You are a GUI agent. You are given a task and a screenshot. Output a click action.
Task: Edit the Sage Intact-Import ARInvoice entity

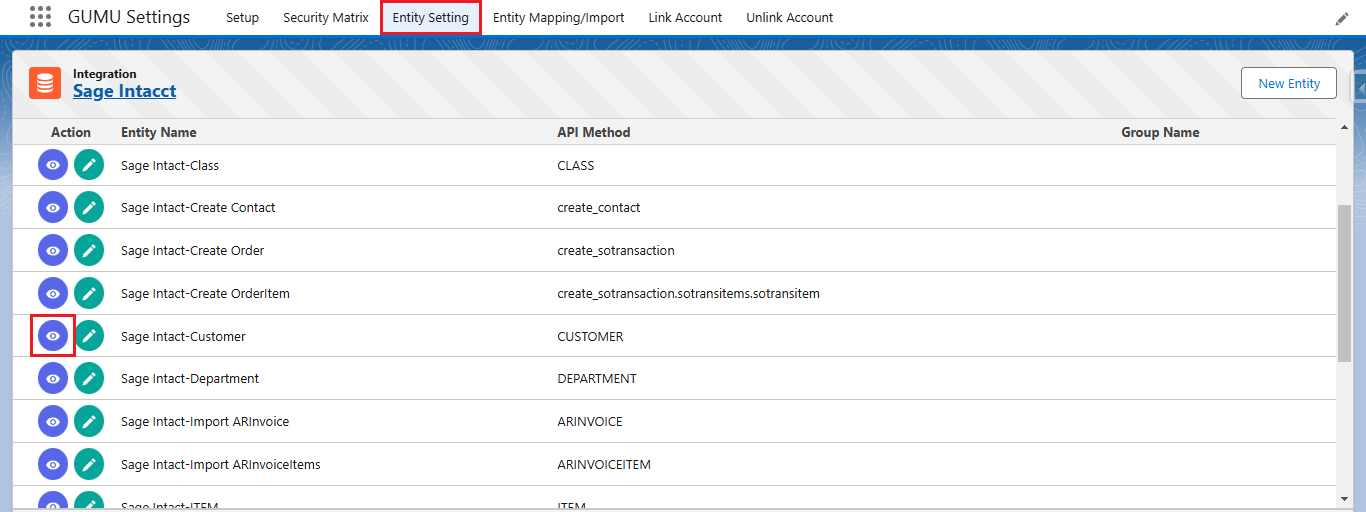(89, 422)
